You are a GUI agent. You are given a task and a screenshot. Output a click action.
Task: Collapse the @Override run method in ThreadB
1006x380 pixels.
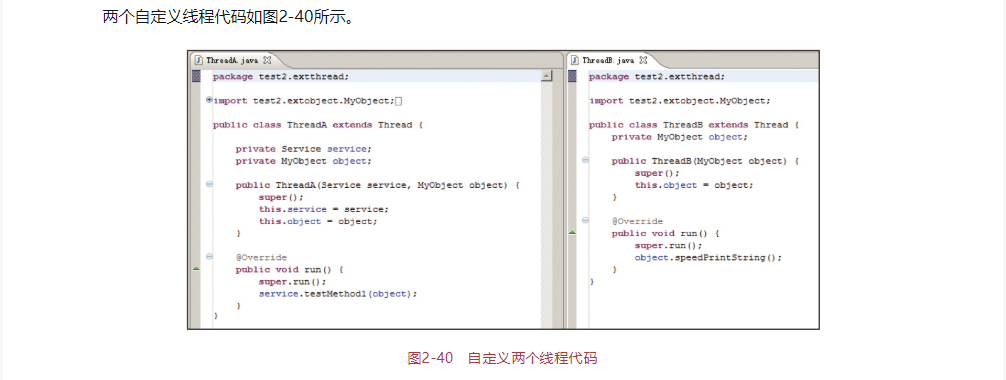(x=585, y=221)
